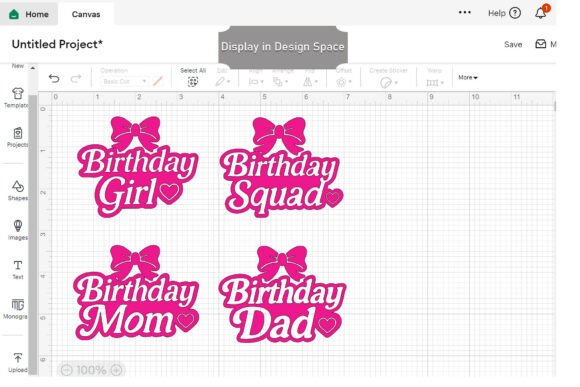Undo the last action

[x=54, y=78]
